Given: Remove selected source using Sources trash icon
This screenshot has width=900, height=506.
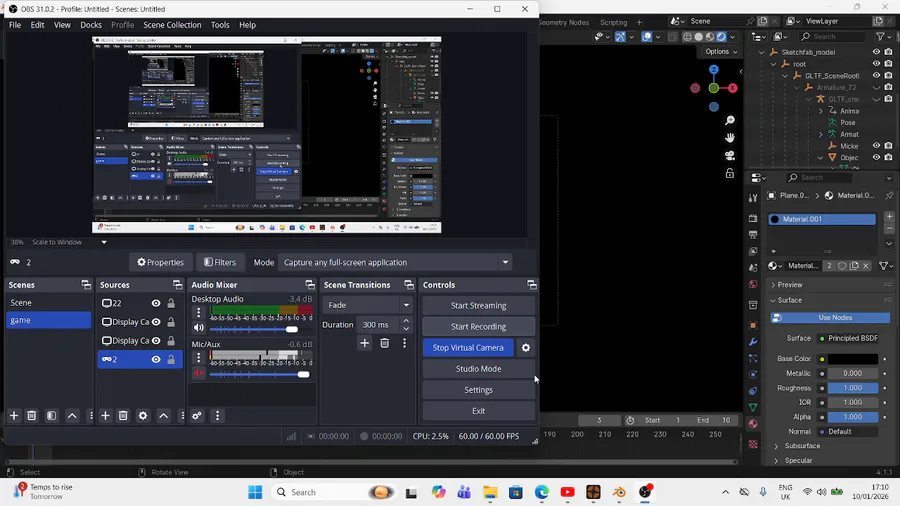Looking at the screenshot, I should pyautogui.click(x=123, y=415).
